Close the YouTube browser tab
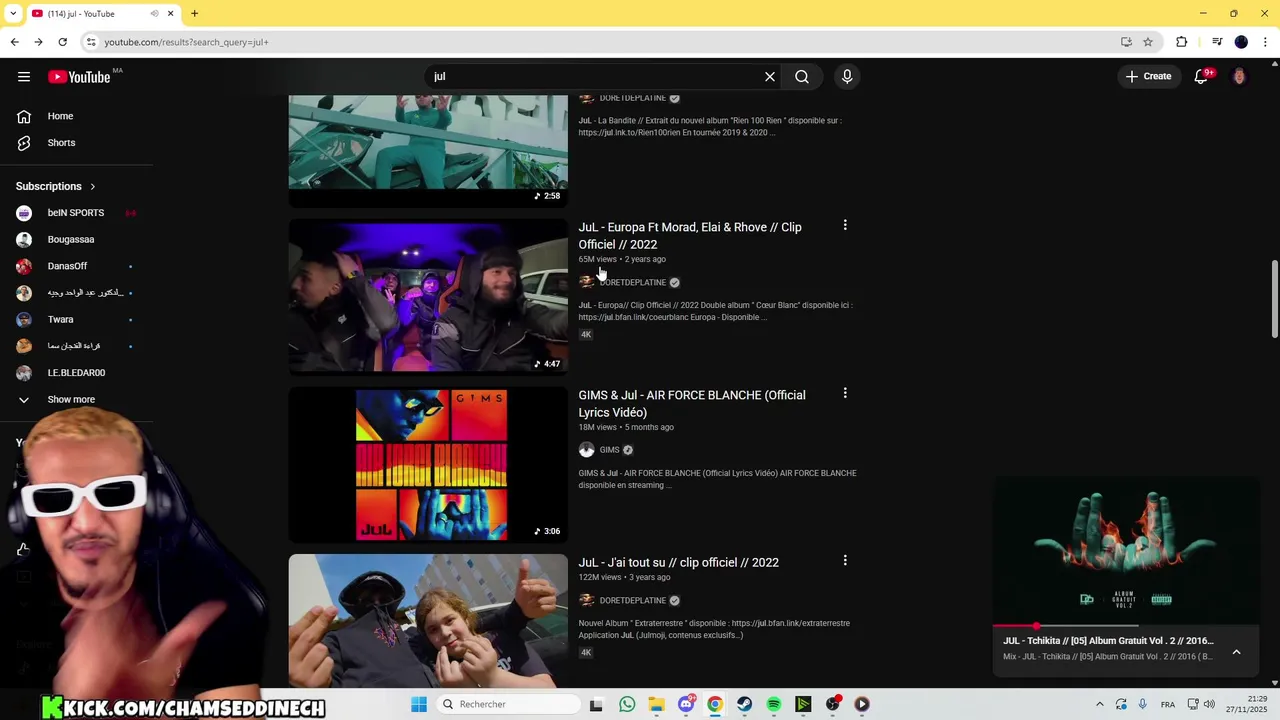This screenshot has height=720, width=1280. [171, 13]
